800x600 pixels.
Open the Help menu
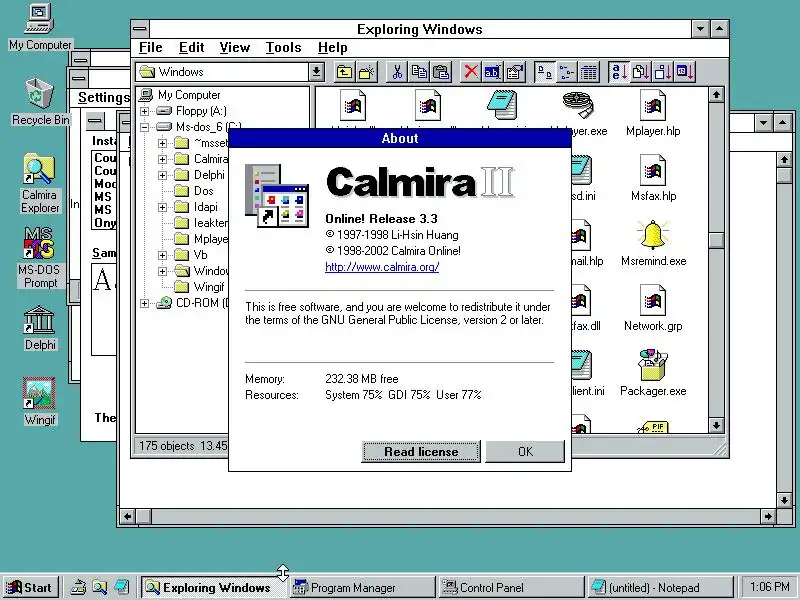coord(333,47)
